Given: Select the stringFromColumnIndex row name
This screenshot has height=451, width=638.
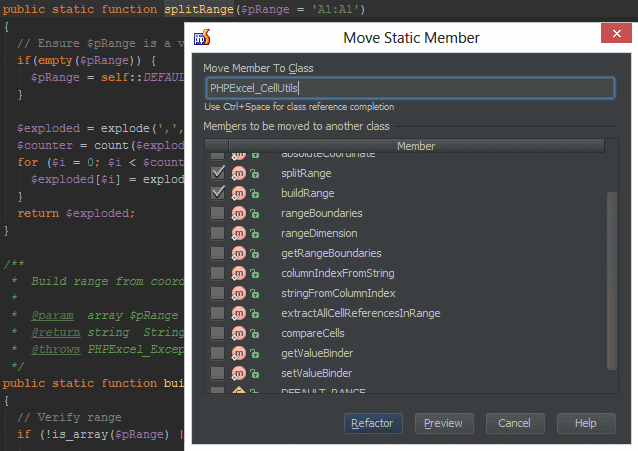Looking at the screenshot, I should [338, 293].
